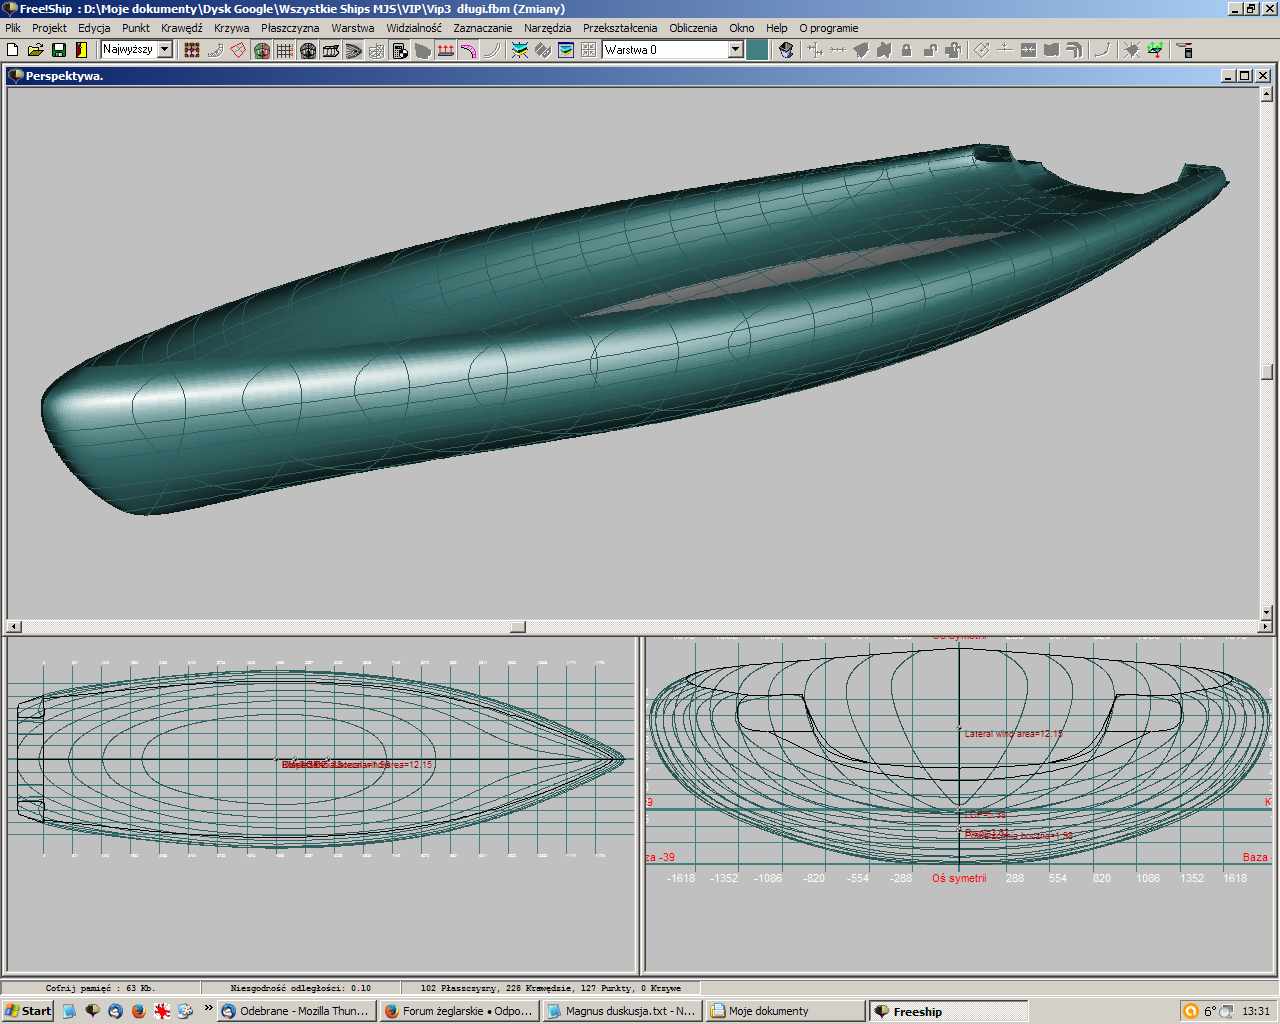Click the new control curve icon

pyautogui.click(x=1102, y=50)
